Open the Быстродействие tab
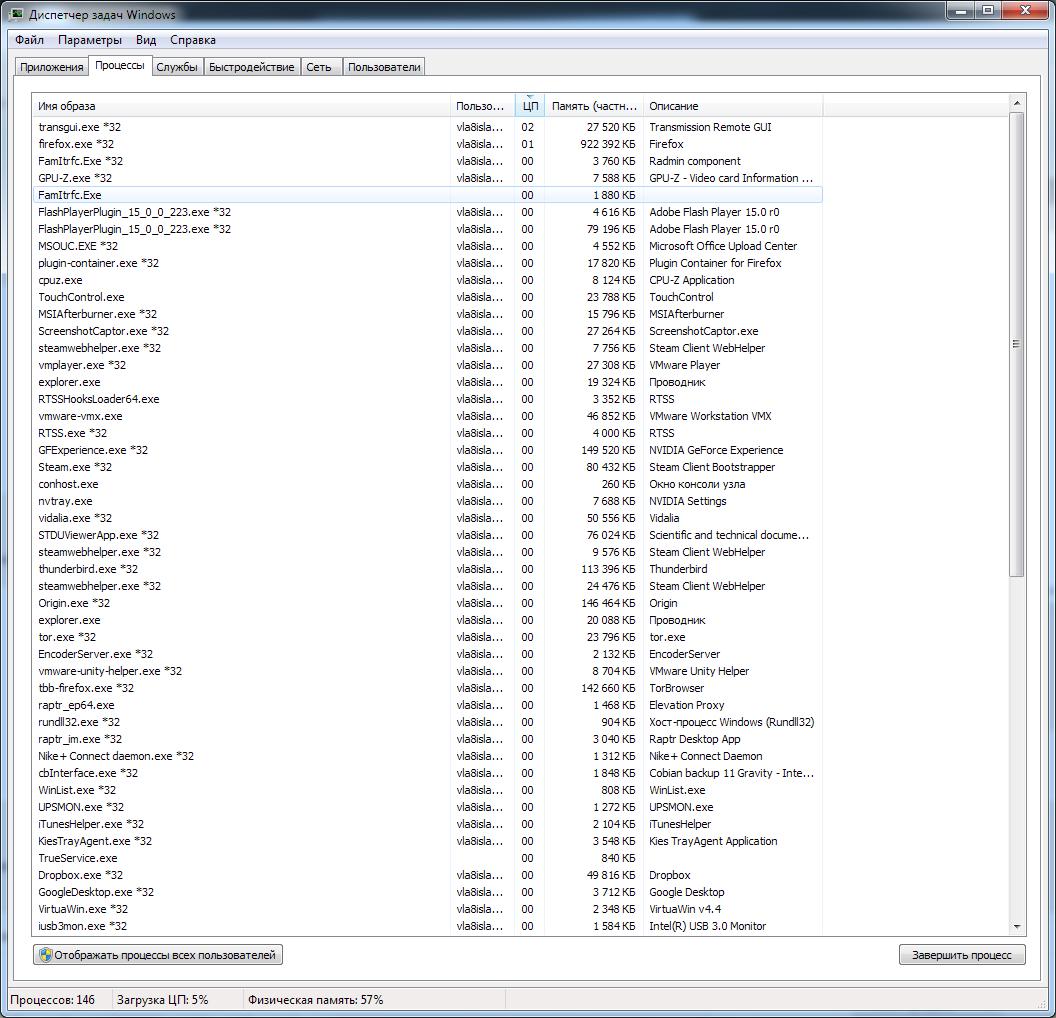This screenshot has width=1056, height=1018. (x=252, y=67)
